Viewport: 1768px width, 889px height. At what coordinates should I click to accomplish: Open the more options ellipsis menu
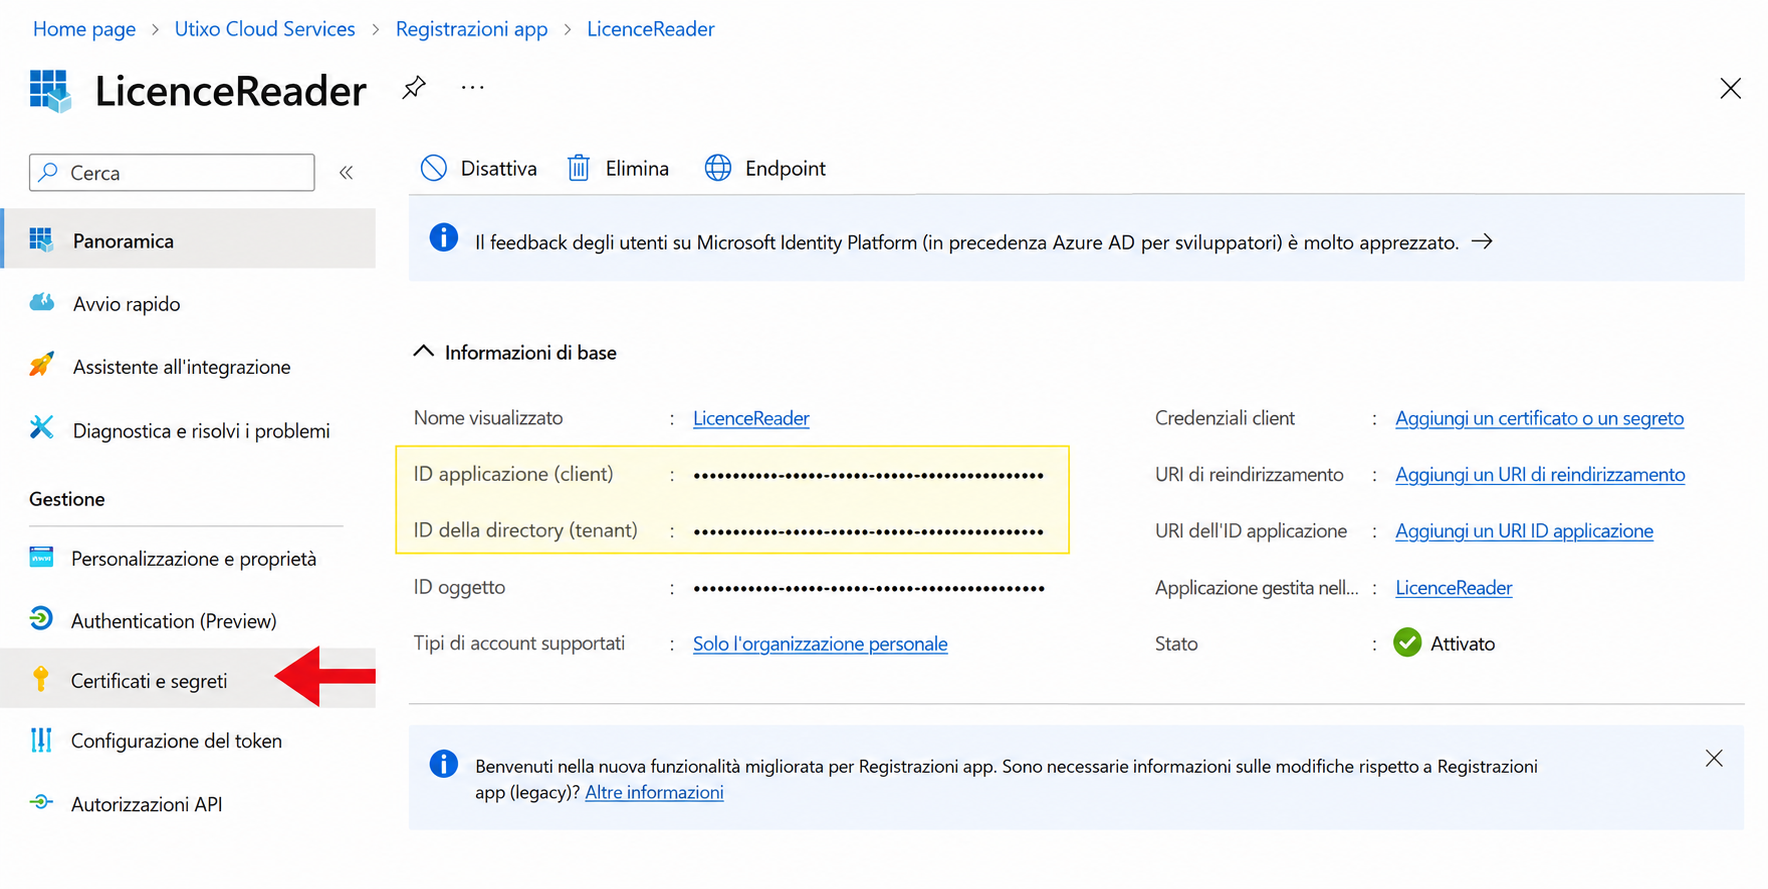pos(473,88)
